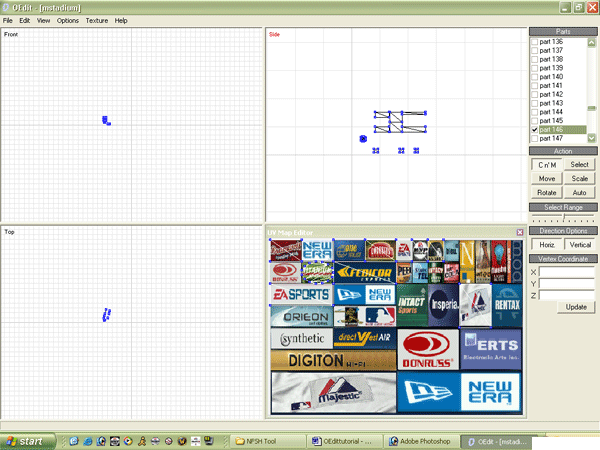The height and width of the screenshot is (450, 600).
Task: Switch to Adobe Photoshop taskbar window
Action: pyautogui.click(x=421, y=442)
